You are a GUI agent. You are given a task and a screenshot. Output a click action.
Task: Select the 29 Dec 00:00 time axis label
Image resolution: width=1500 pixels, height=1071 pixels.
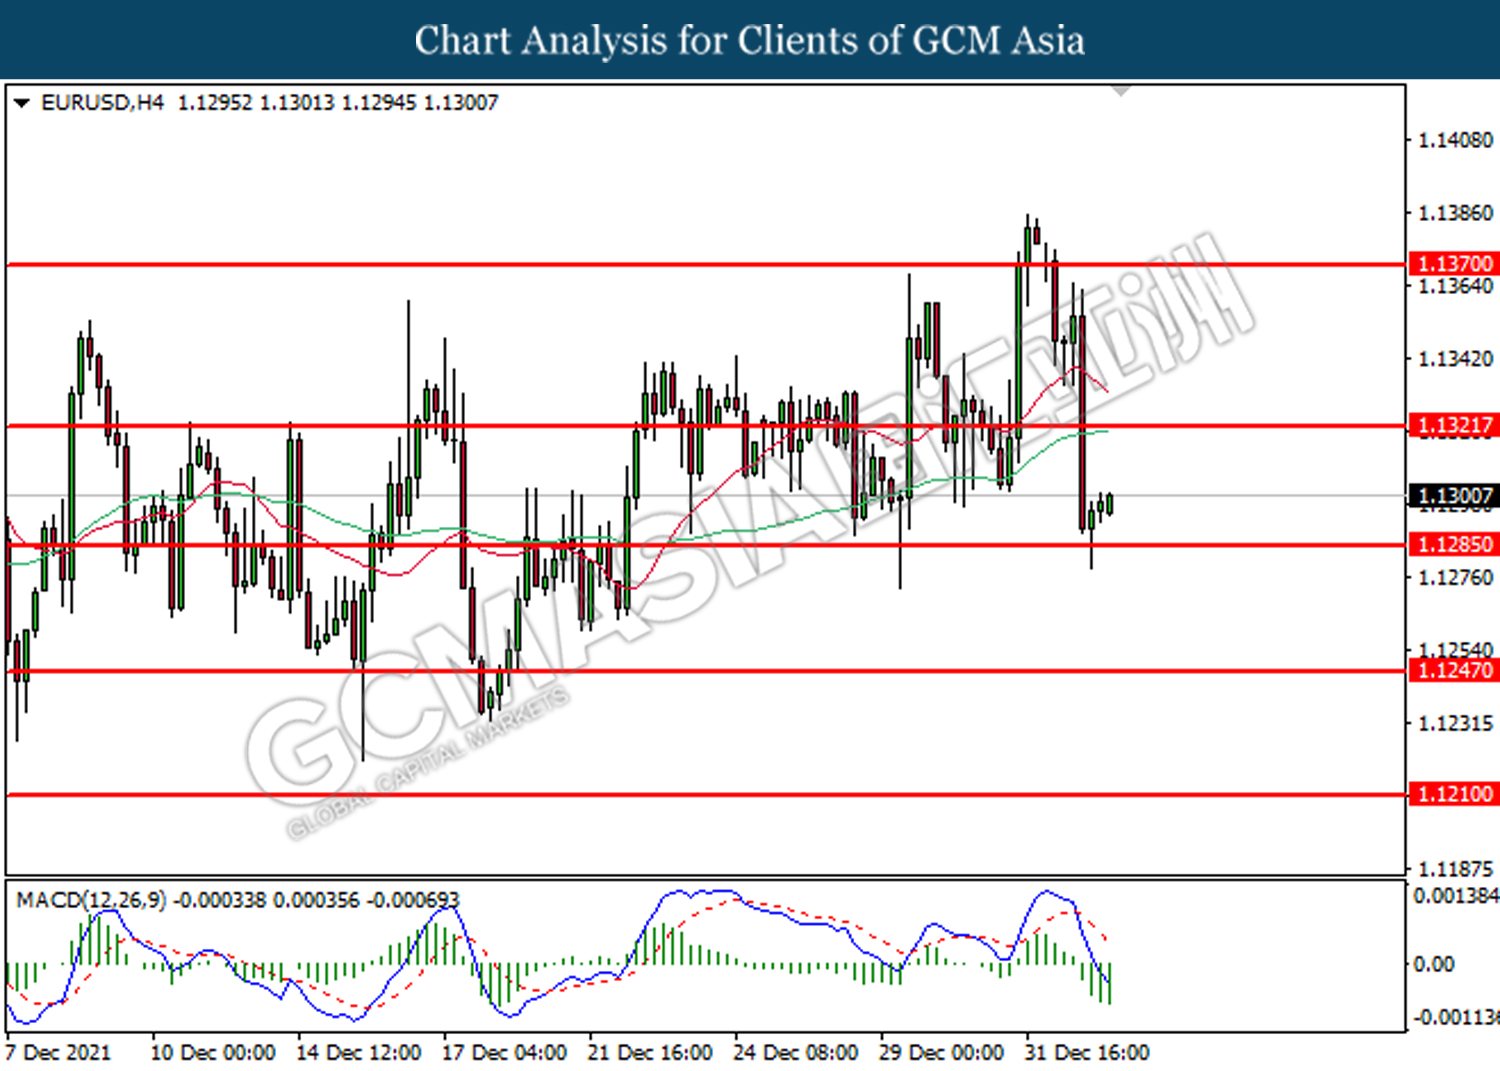(941, 1053)
